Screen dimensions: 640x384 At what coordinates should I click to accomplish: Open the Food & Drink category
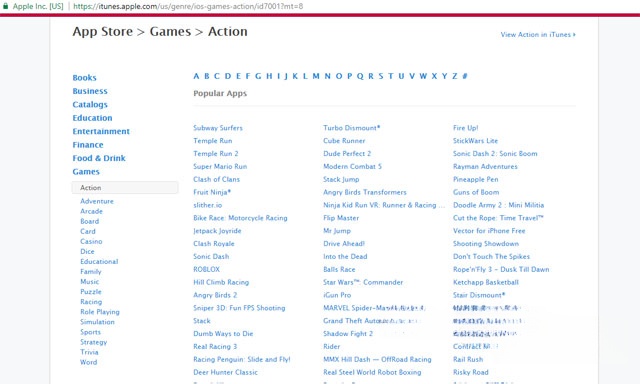pos(99,158)
